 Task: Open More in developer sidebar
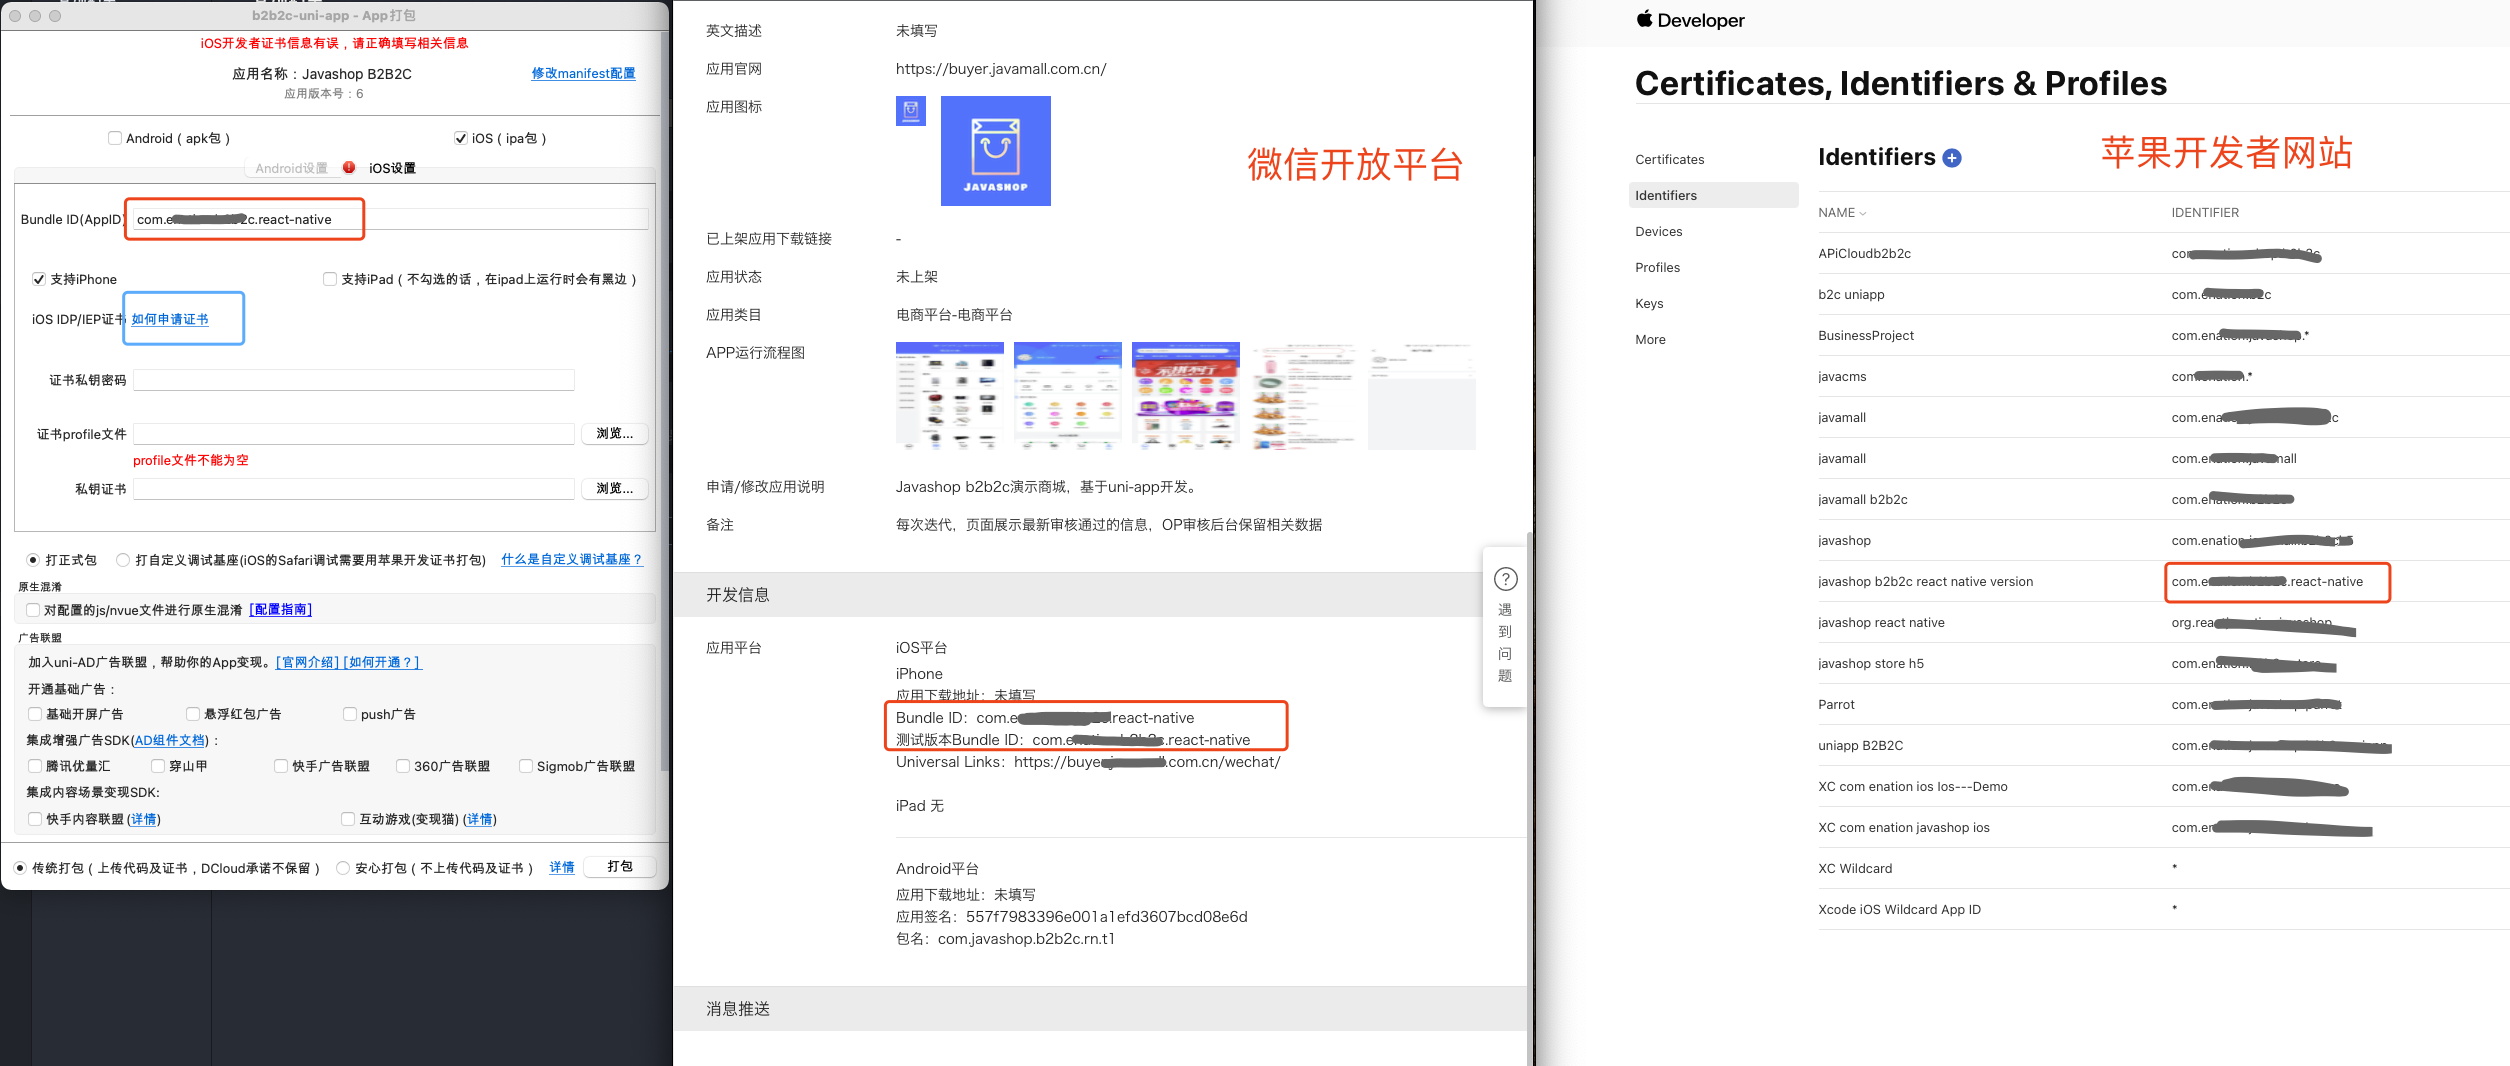click(x=1650, y=339)
